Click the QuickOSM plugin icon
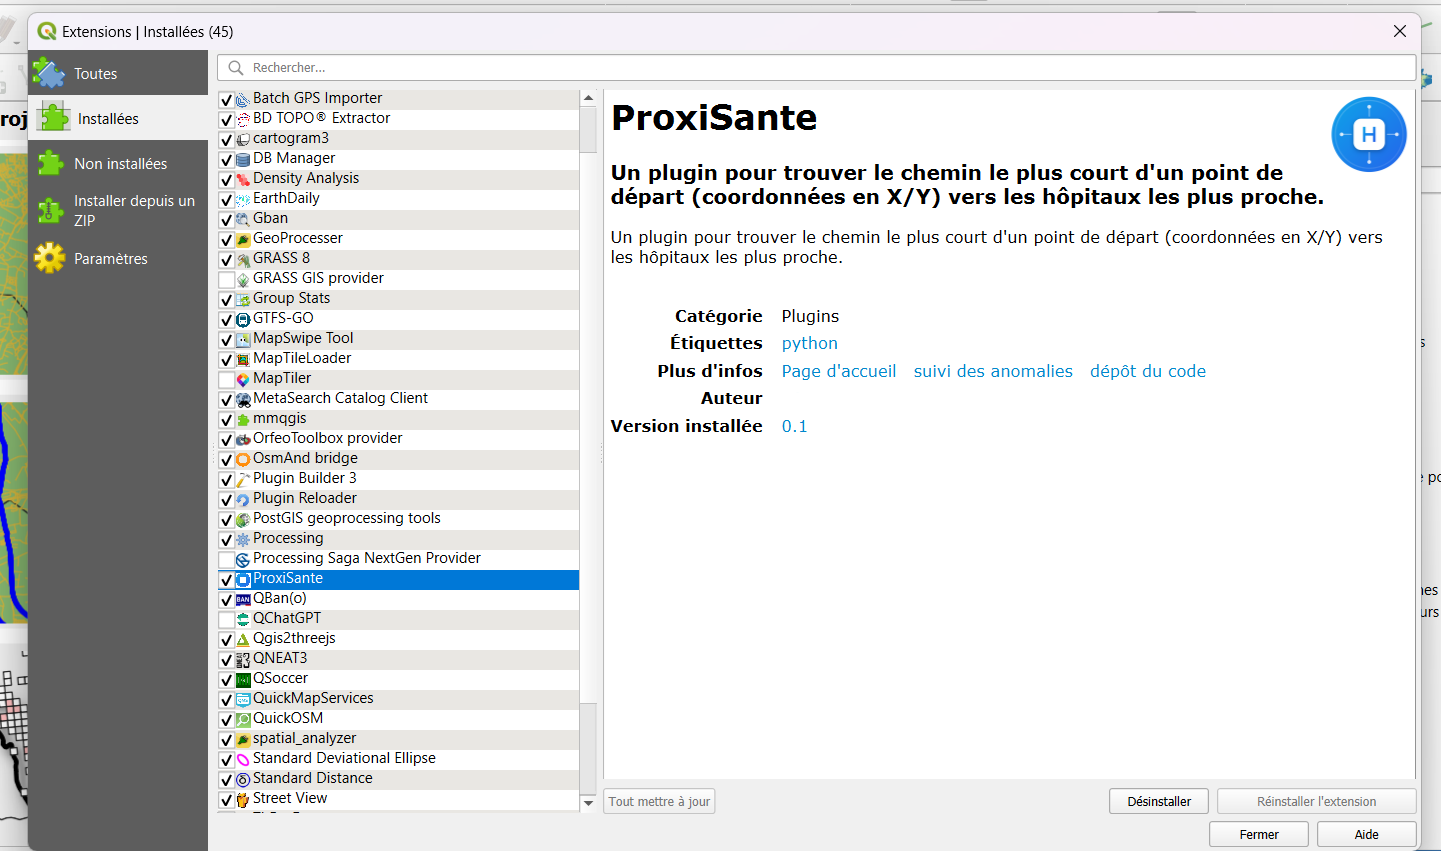 pos(242,719)
